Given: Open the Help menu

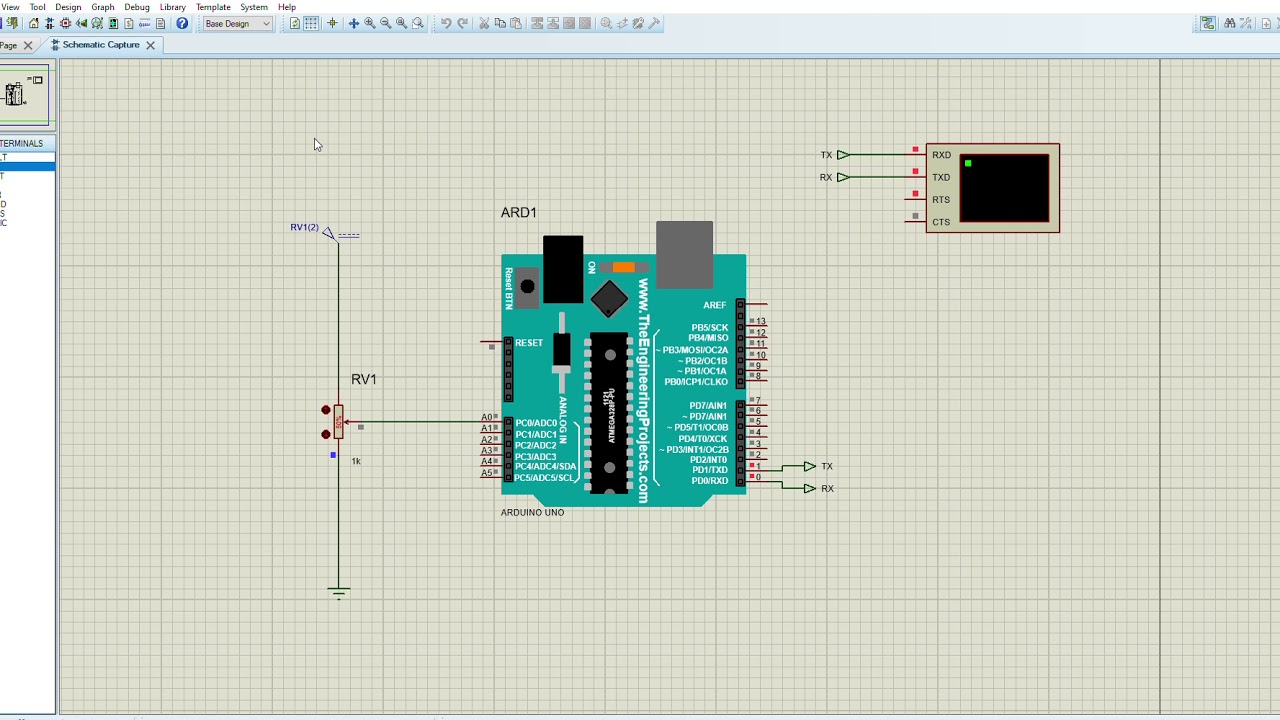Looking at the screenshot, I should pyautogui.click(x=287, y=7).
